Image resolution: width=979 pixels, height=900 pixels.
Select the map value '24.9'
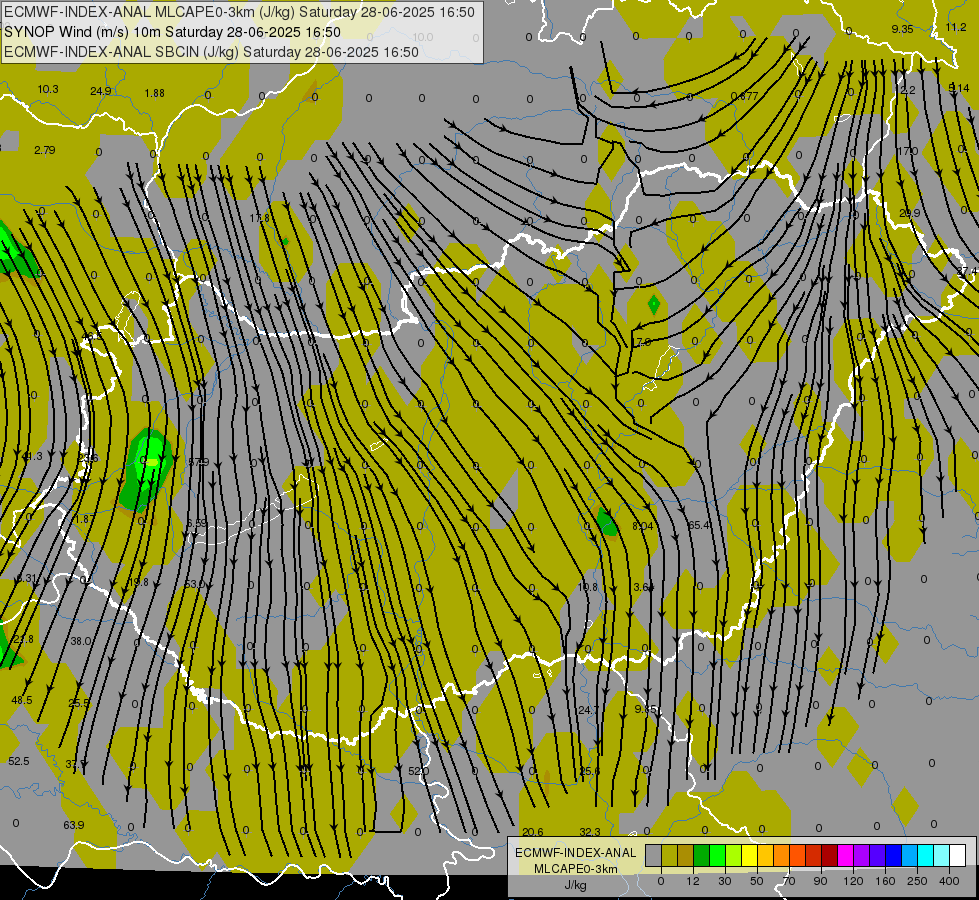(x=101, y=91)
